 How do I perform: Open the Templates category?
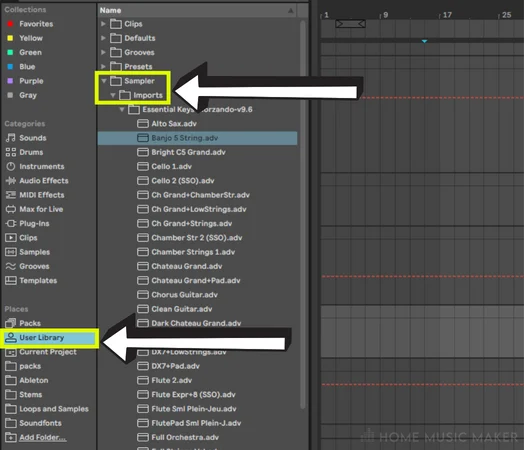[x=31, y=281]
